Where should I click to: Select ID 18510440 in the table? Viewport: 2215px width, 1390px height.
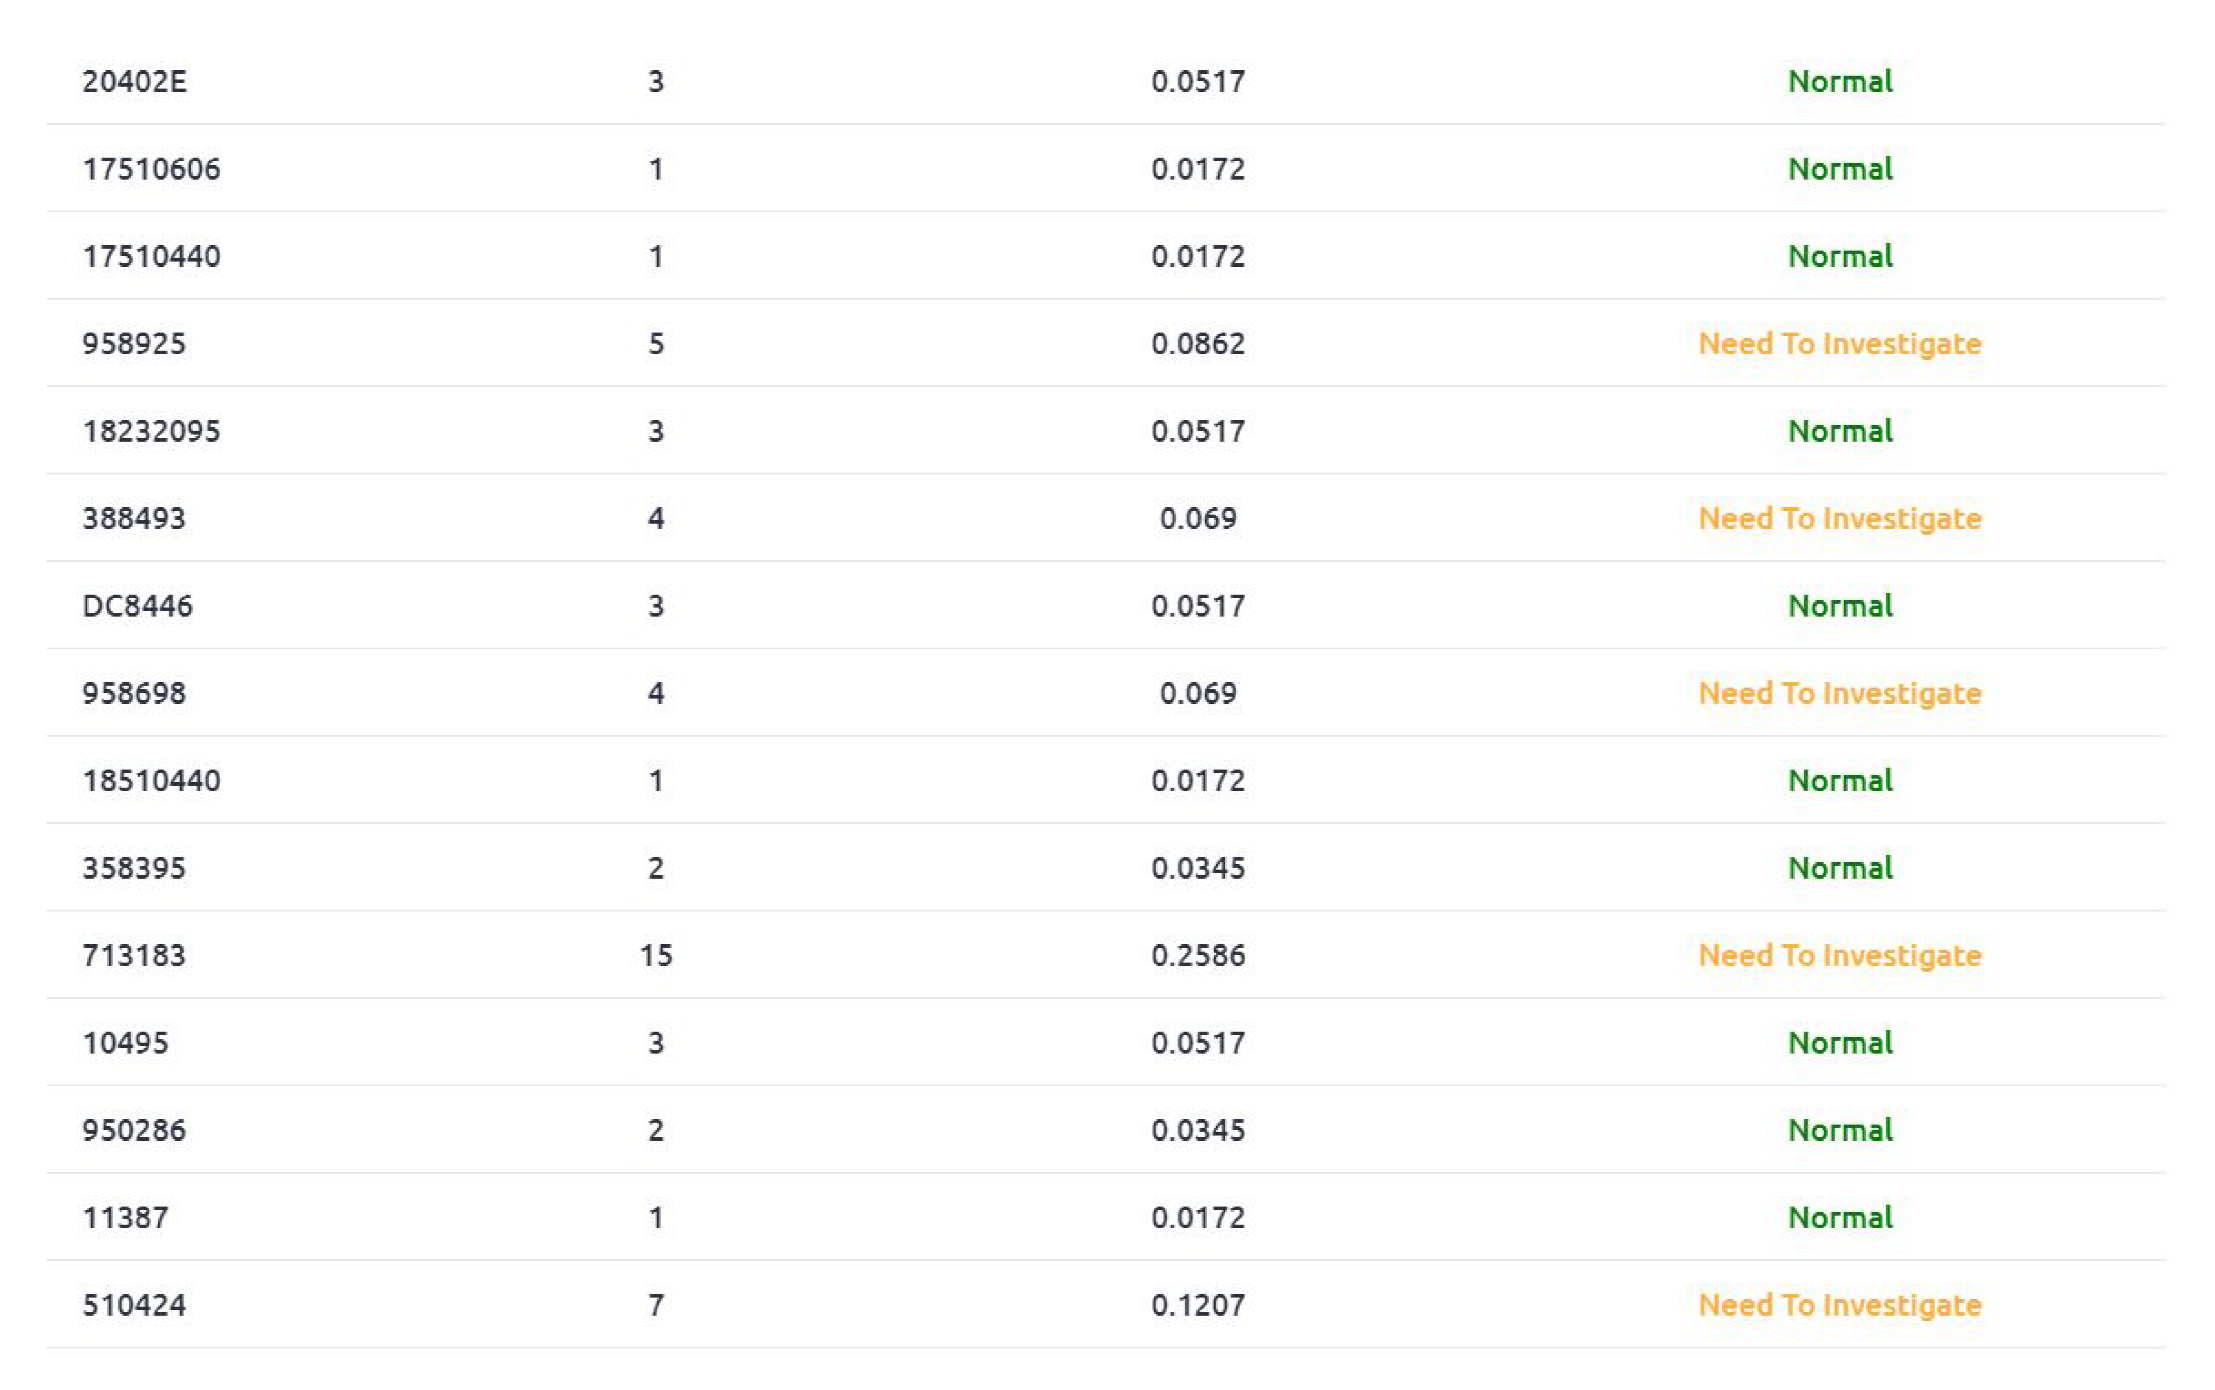(151, 780)
